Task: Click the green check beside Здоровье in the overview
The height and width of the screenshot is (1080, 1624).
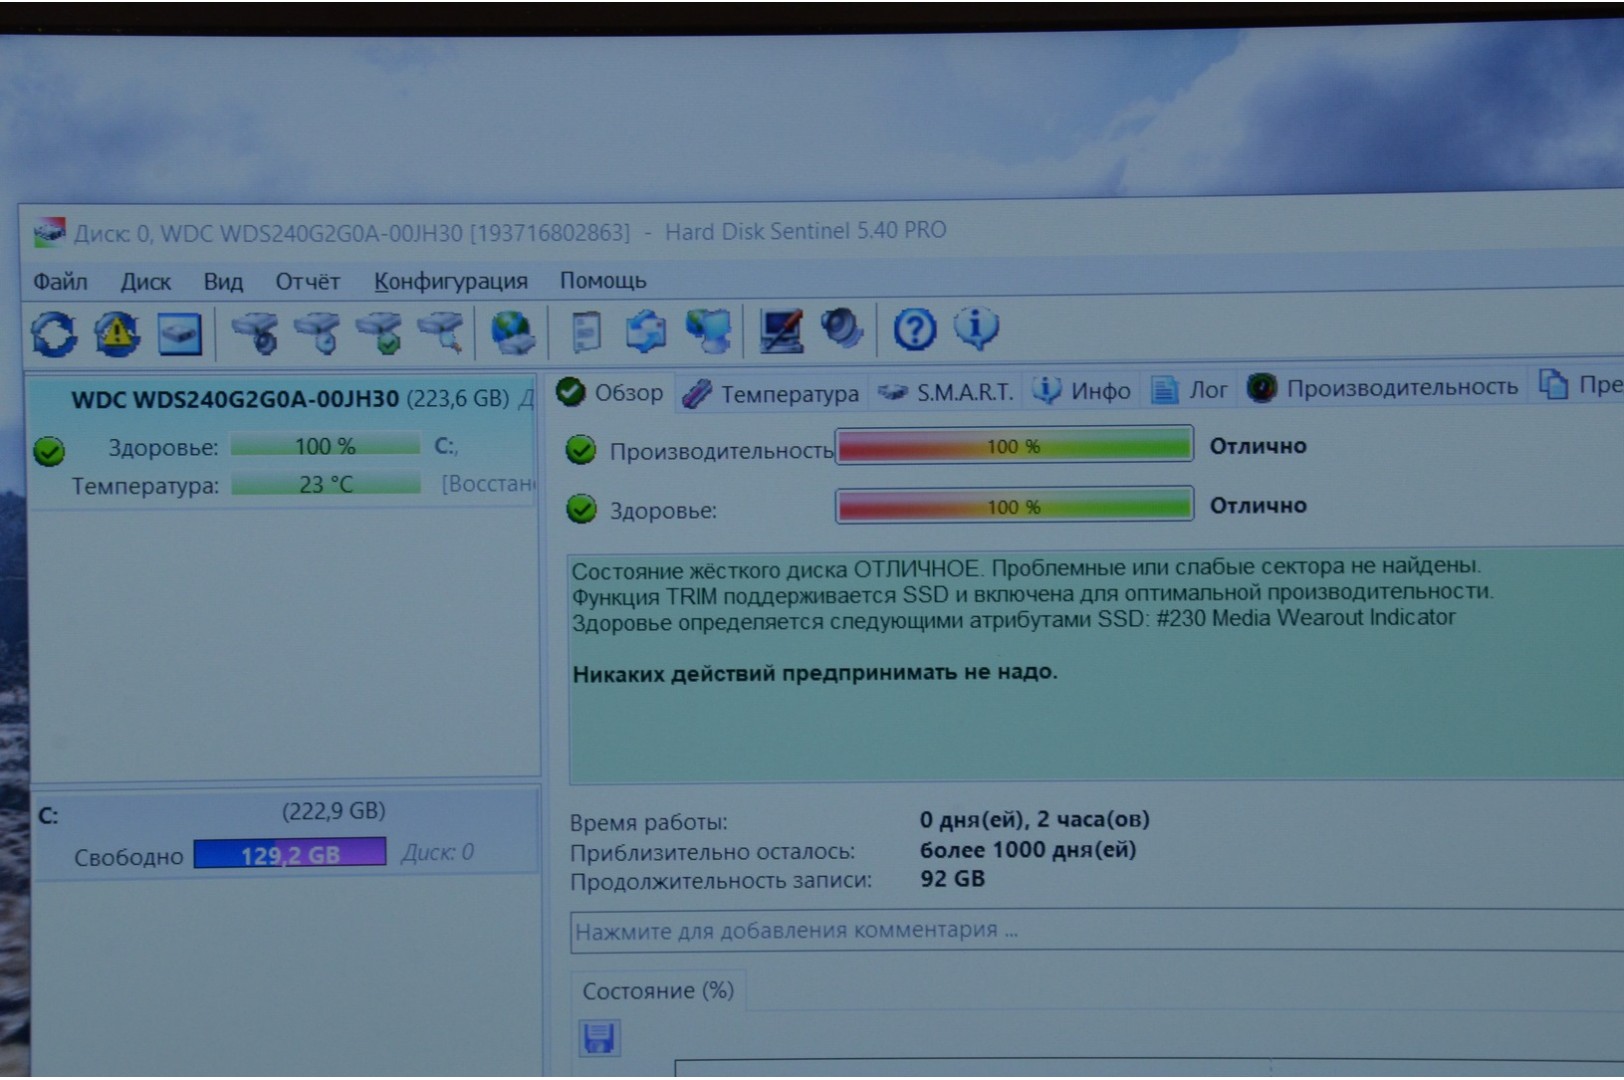Action: click(x=580, y=510)
